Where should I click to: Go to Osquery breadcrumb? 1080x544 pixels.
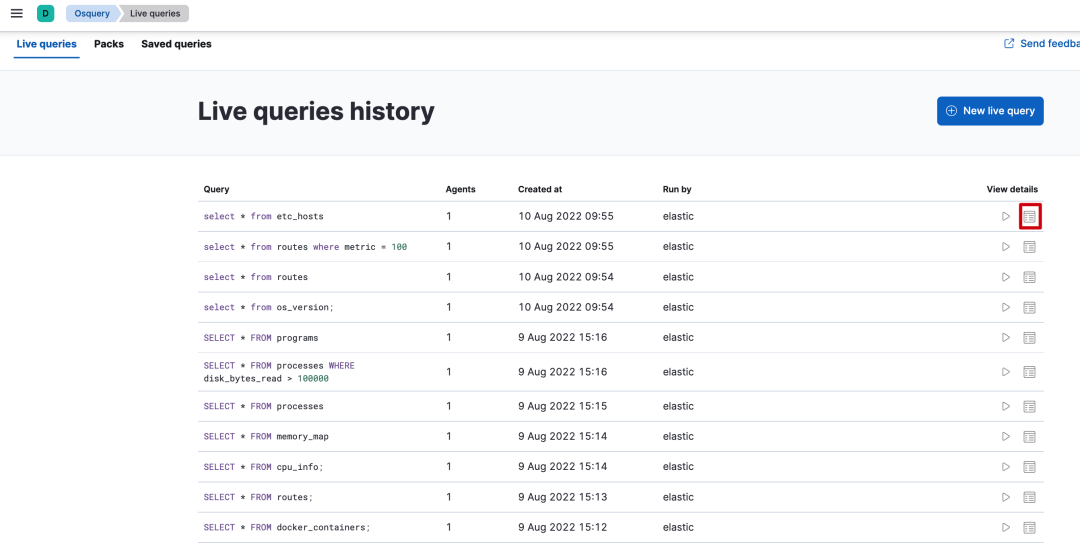click(x=91, y=13)
